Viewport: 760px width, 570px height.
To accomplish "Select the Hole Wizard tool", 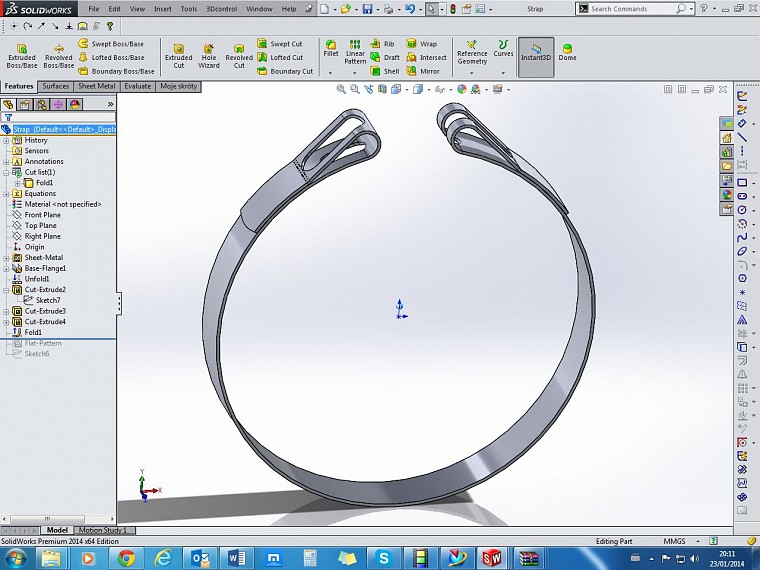I will [209, 55].
